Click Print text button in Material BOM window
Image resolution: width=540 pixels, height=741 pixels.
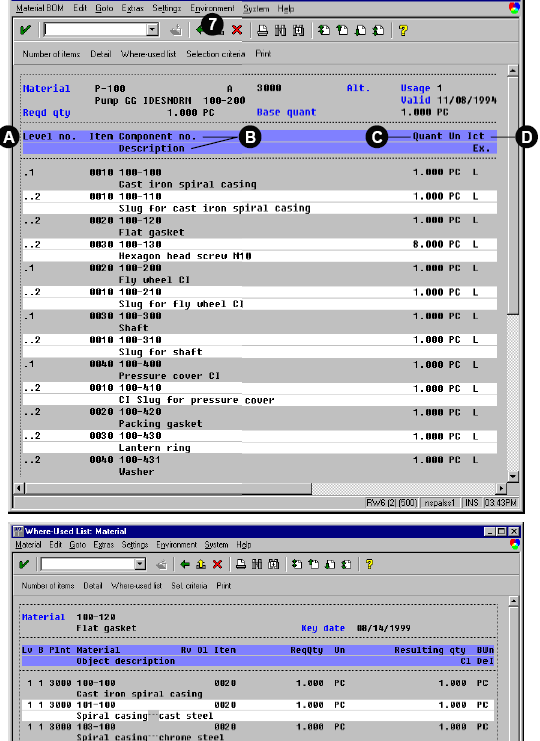(263, 54)
